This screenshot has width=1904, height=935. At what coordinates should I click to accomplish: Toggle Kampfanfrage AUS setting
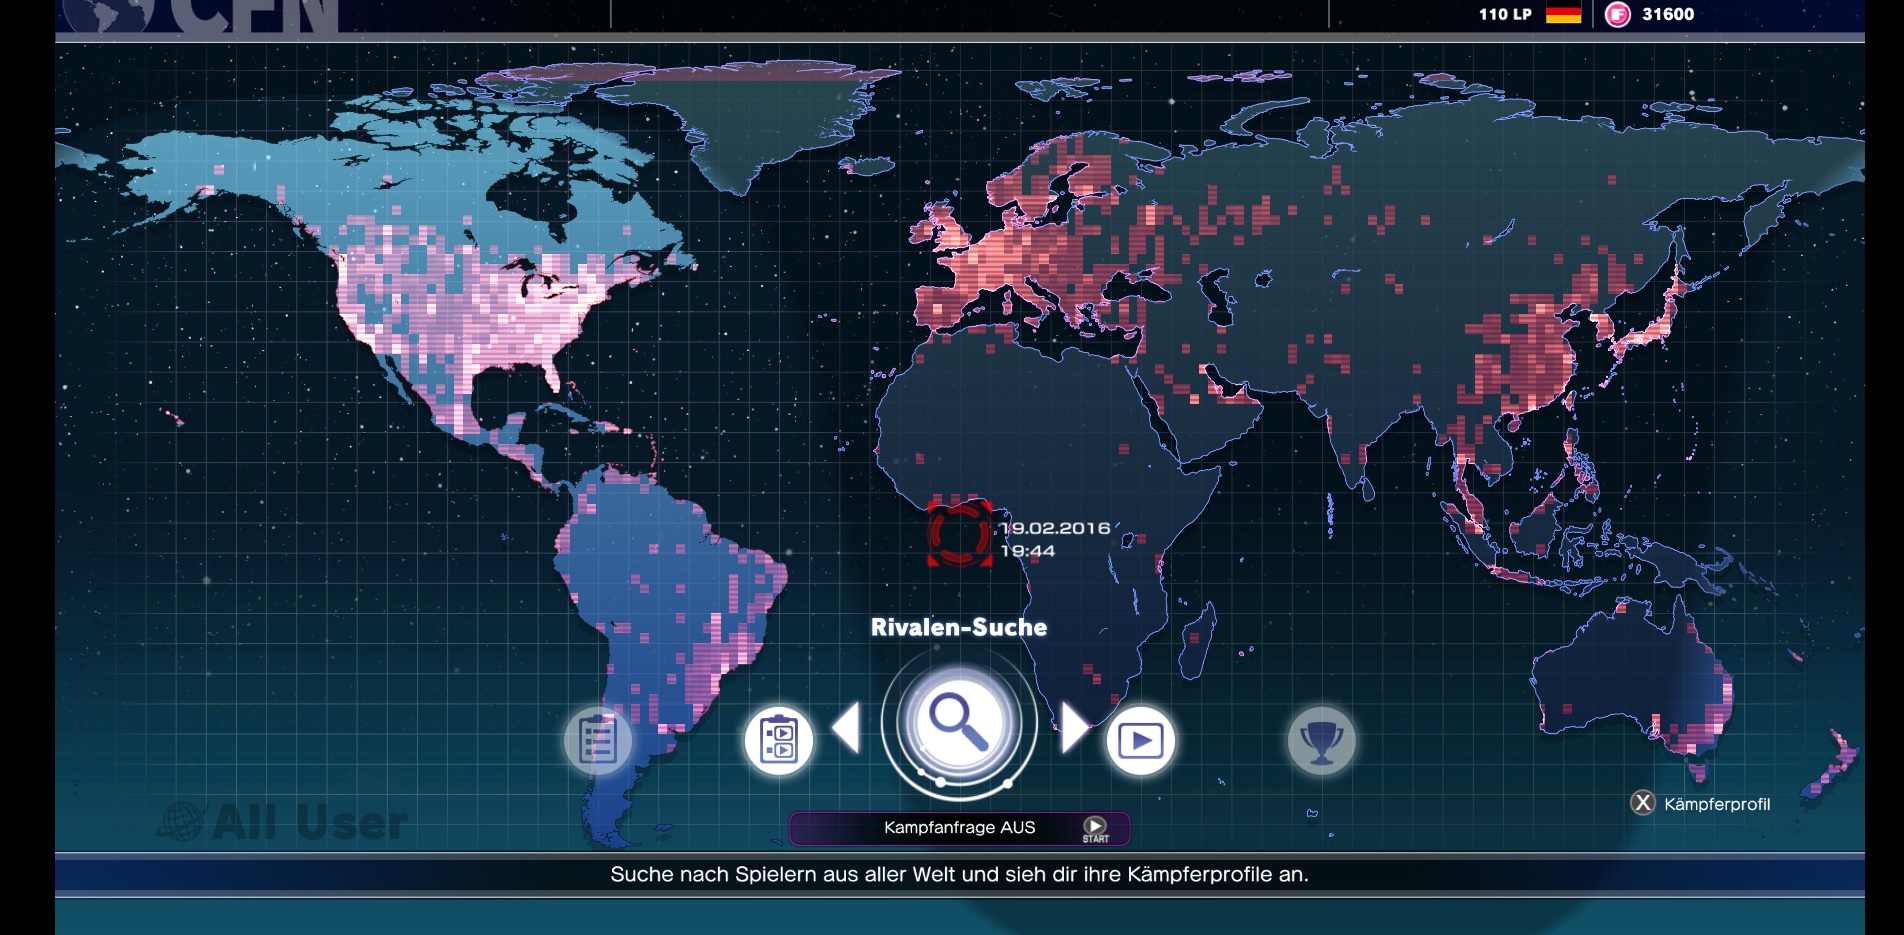tap(959, 828)
